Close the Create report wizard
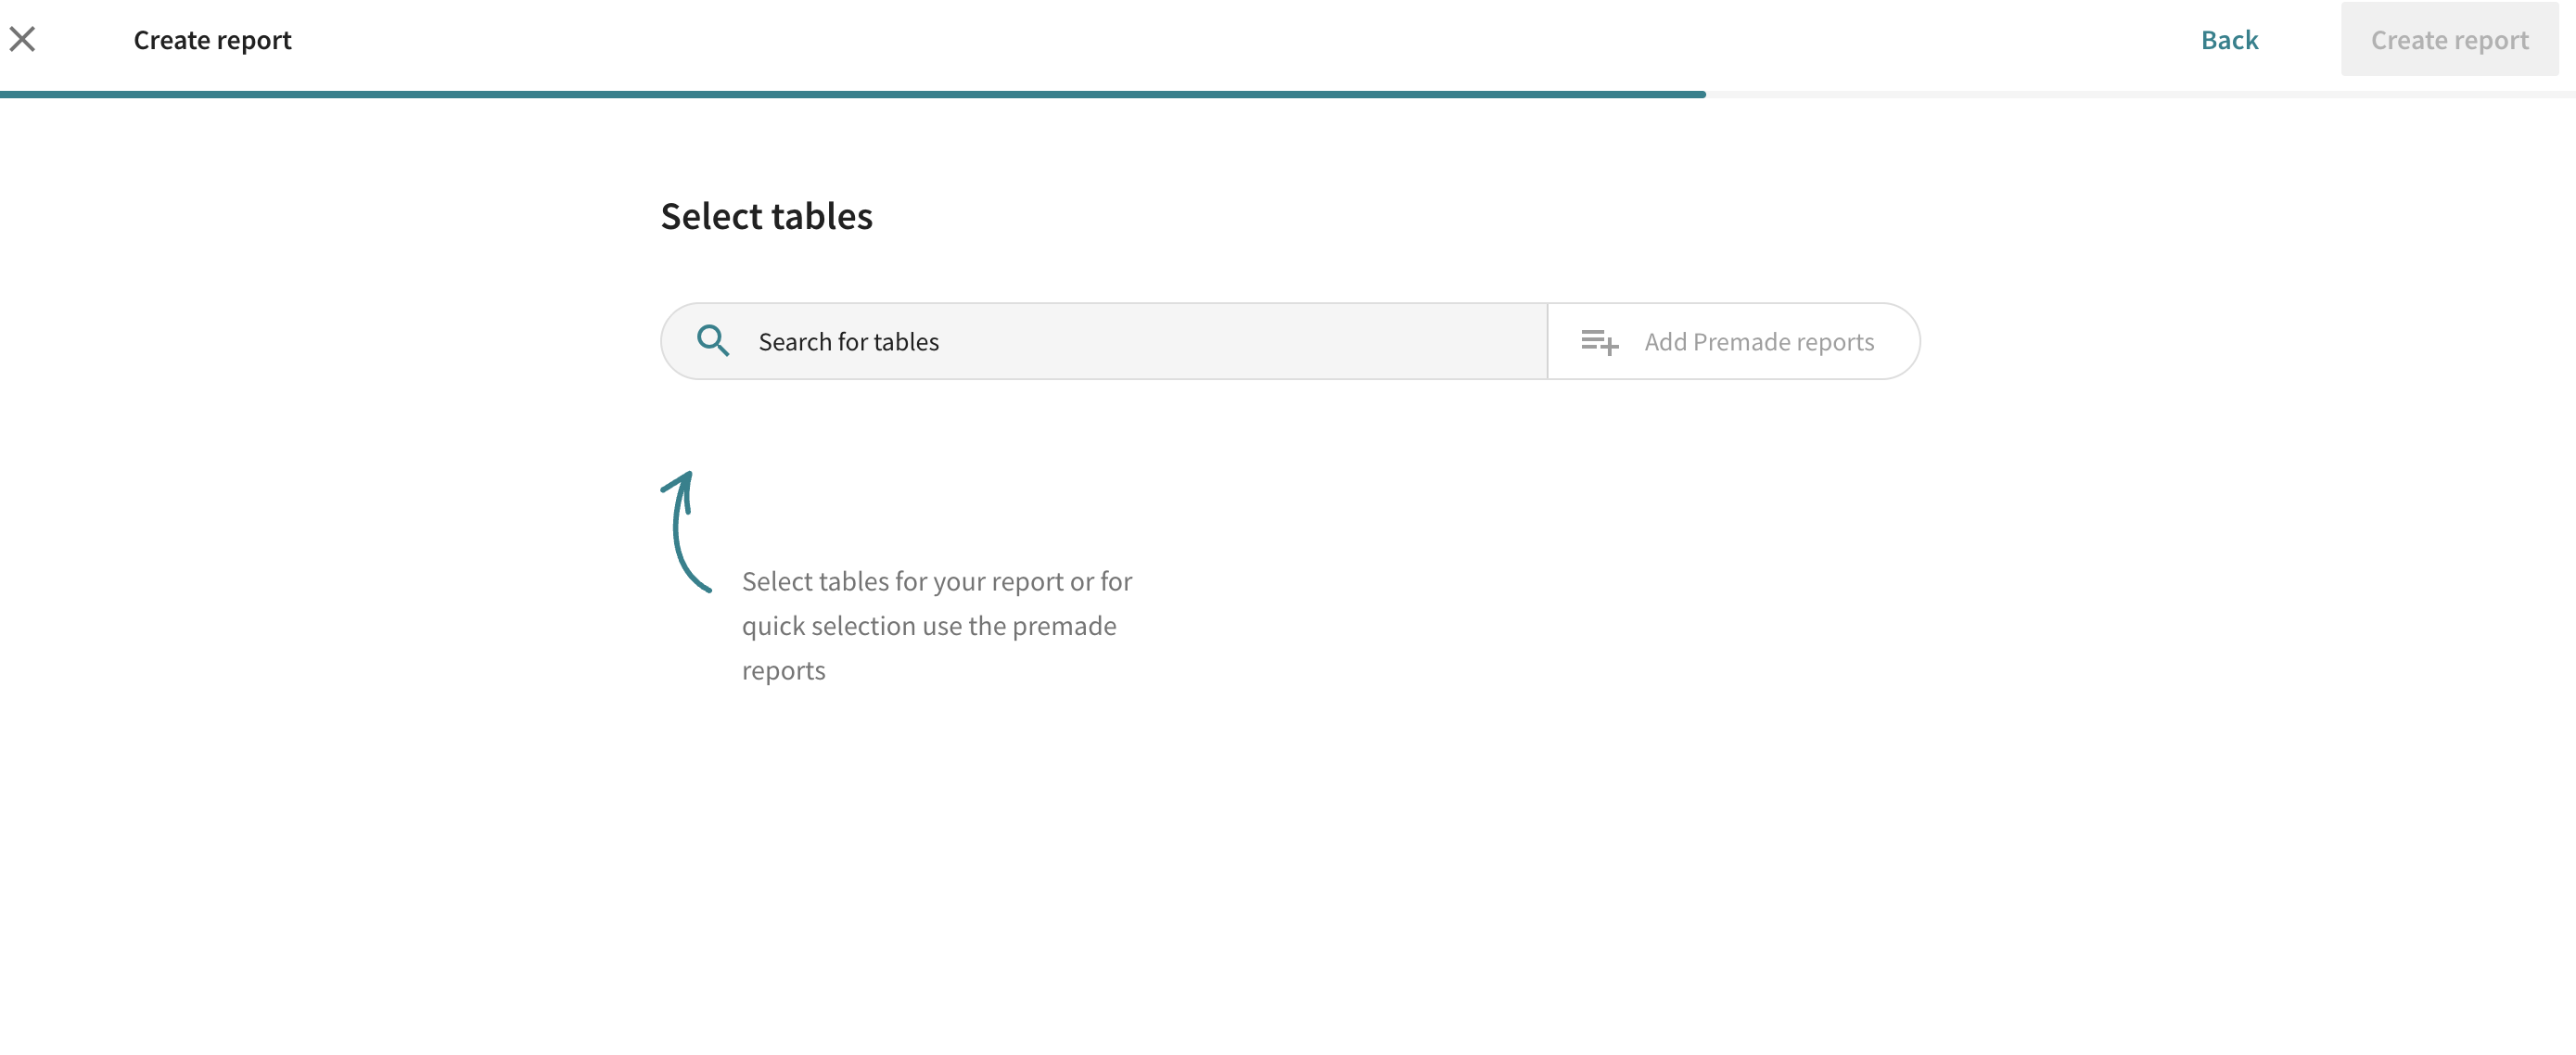Viewport: 2576px width, 1055px height. (22, 39)
